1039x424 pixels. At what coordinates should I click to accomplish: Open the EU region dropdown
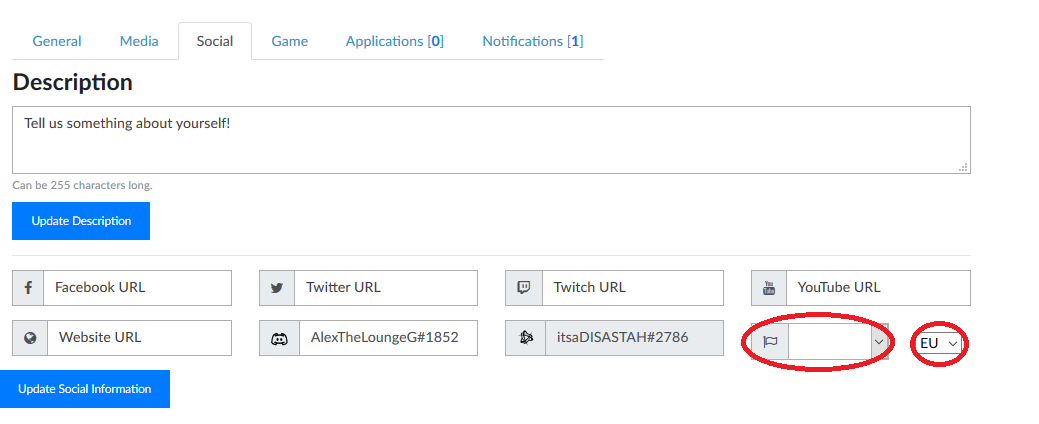939,343
